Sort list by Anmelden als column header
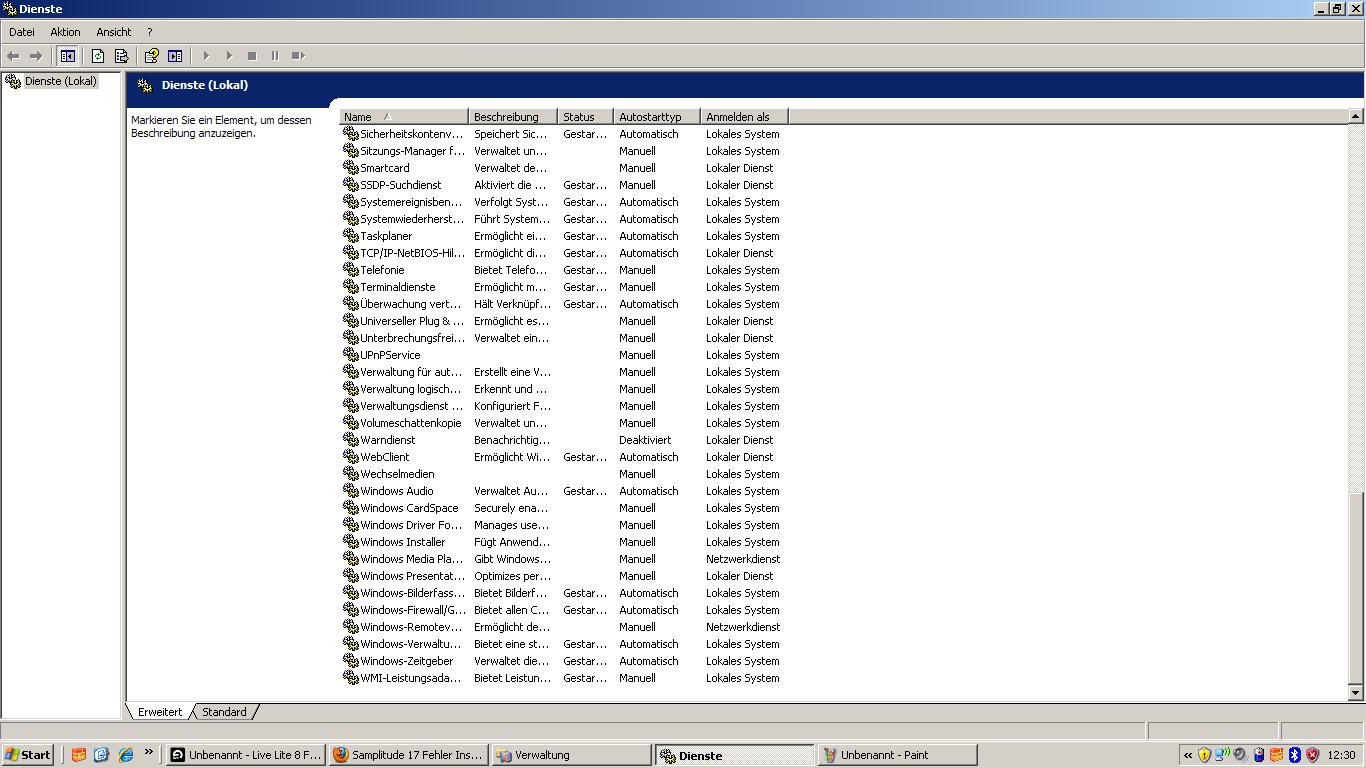1366x768 pixels. click(x=744, y=117)
